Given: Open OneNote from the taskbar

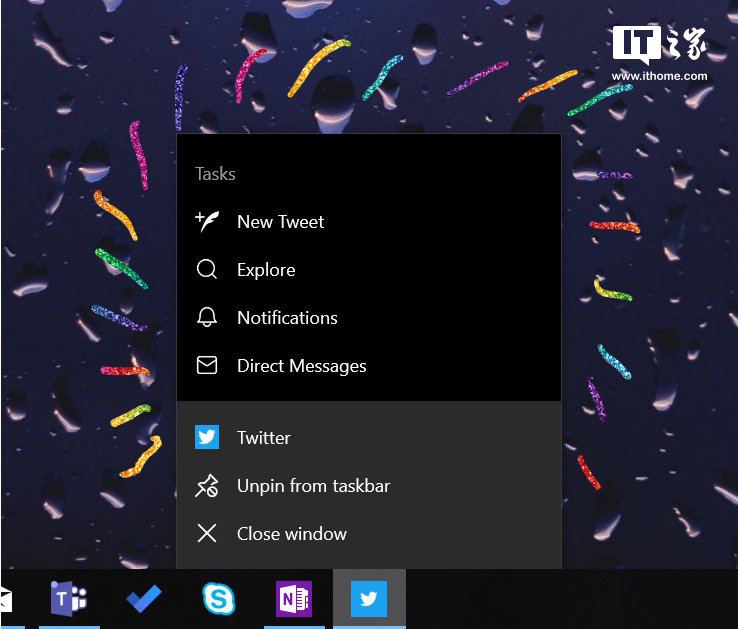Looking at the screenshot, I should click(294, 599).
